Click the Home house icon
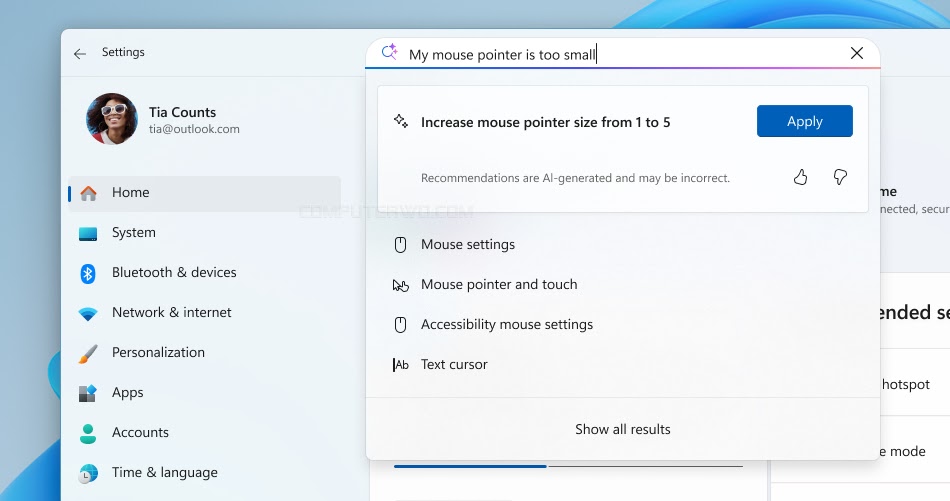The image size is (950, 501). pos(88,193)
